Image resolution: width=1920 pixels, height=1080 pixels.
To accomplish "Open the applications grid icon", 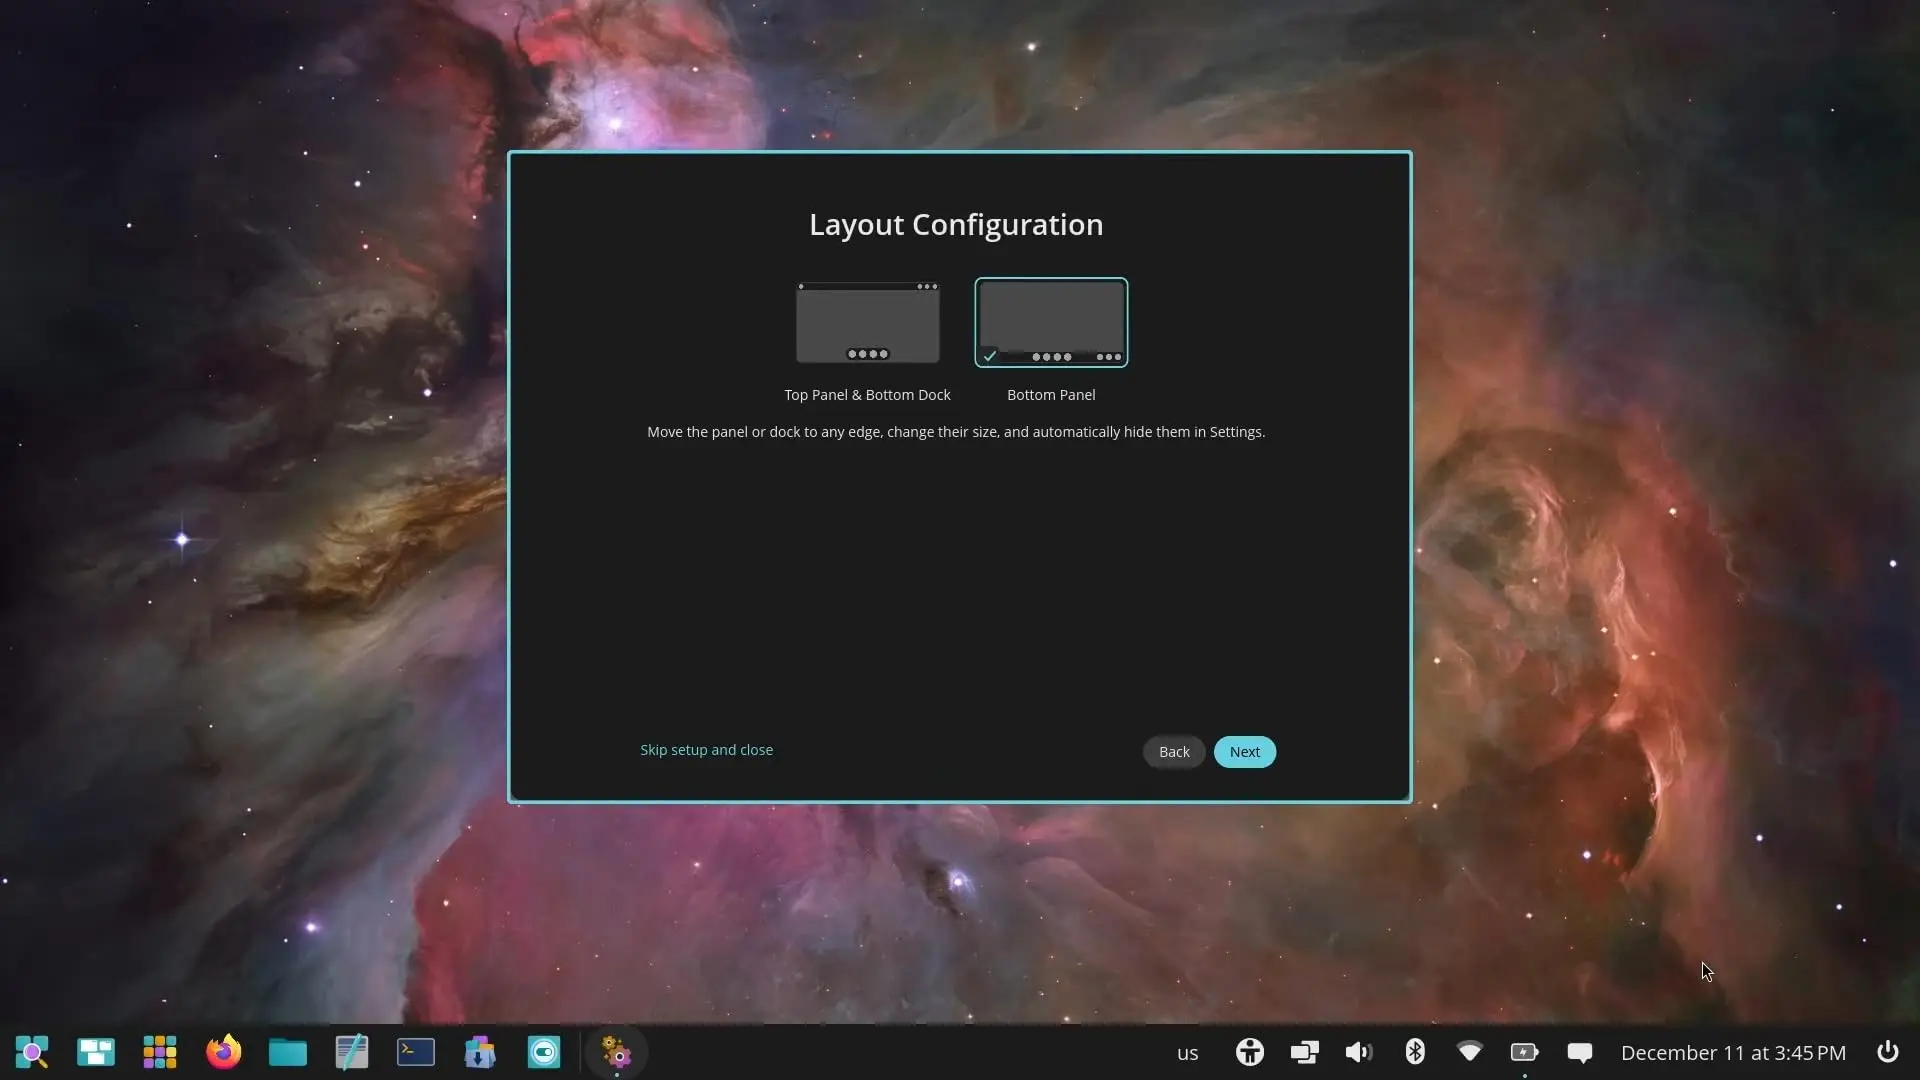I will [160, 1052].
